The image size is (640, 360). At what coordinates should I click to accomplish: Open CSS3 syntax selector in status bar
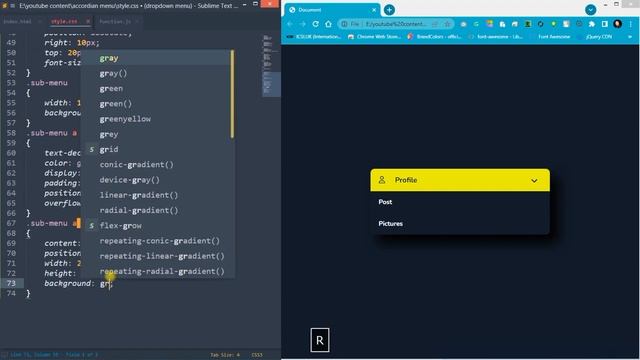[x=257, y=355]
